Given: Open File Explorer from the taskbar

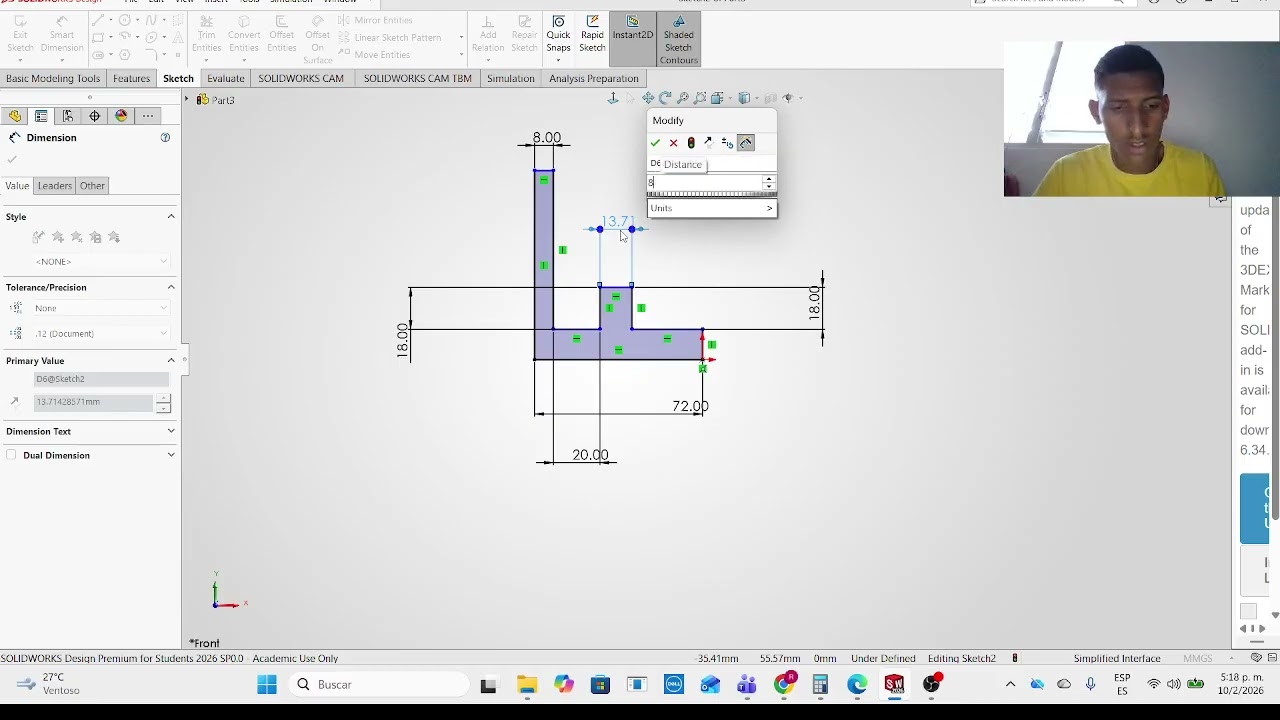Looking at the screenshot, I should pyautogui.click(x=527, y=685).
